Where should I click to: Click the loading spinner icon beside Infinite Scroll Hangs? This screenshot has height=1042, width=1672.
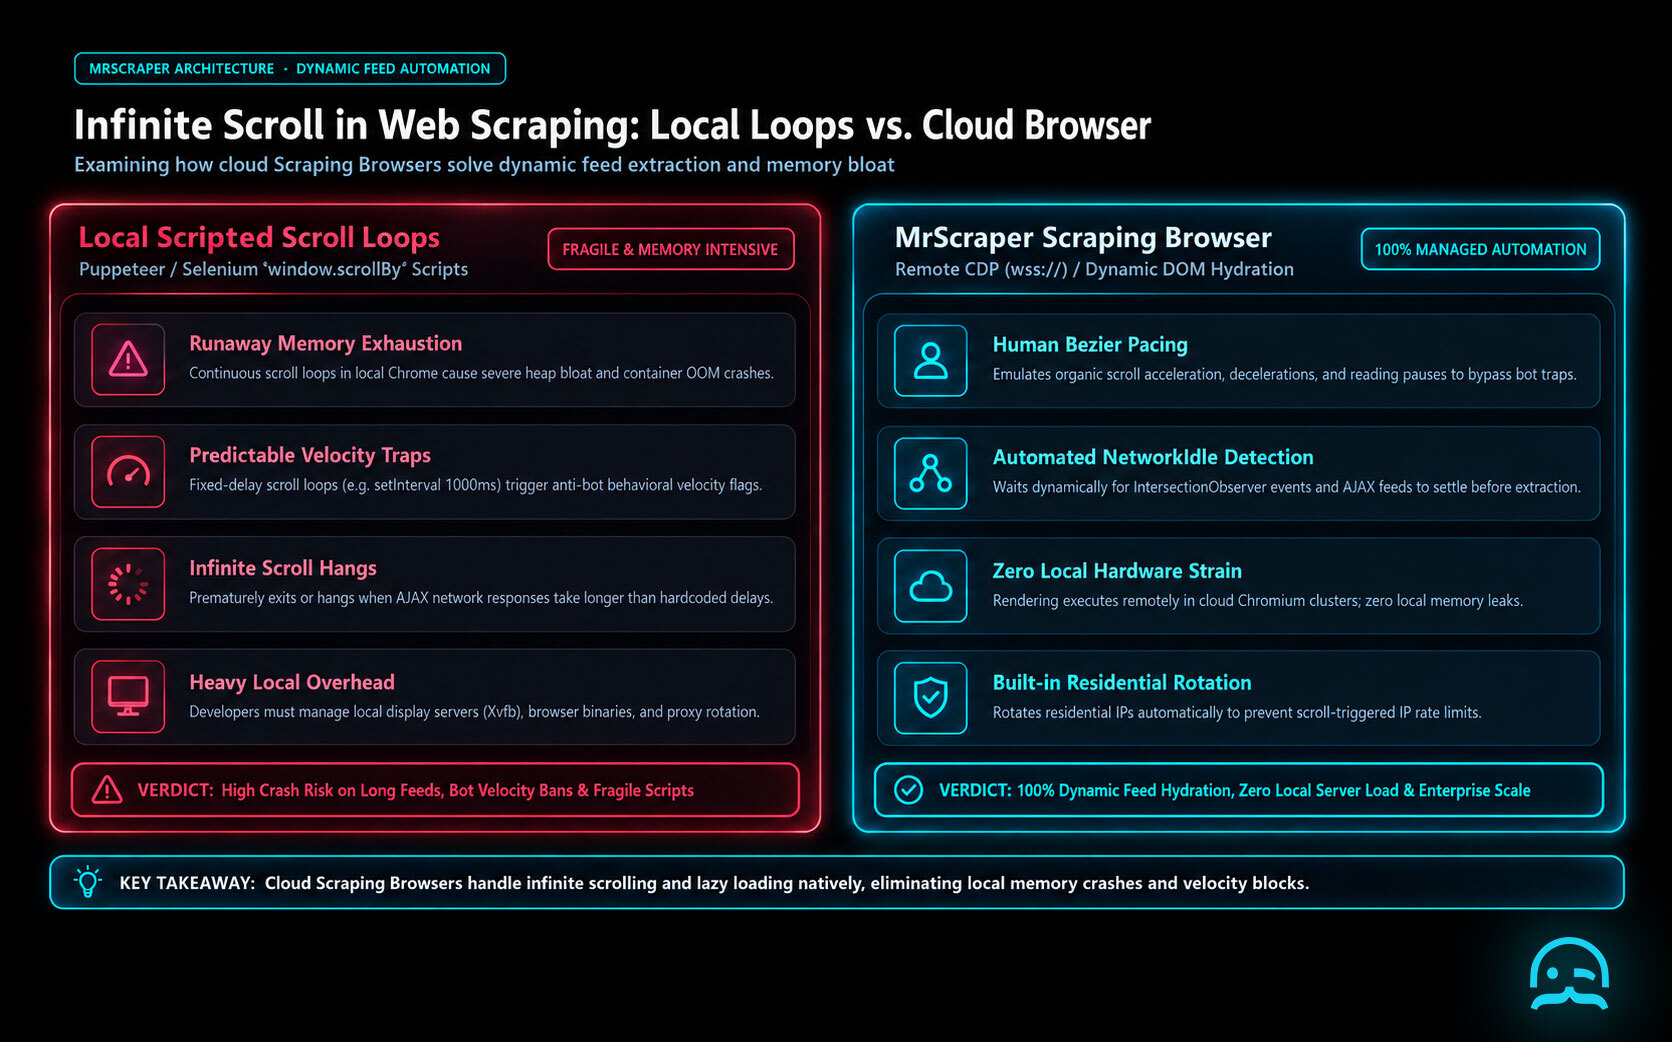[x=128, y=584]
